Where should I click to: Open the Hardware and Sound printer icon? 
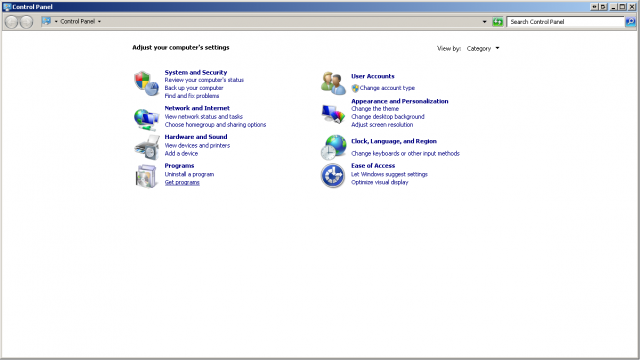(146, 147)
